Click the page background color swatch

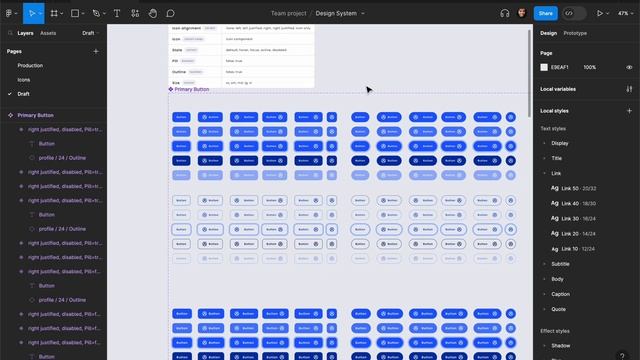tap(544, 67)
